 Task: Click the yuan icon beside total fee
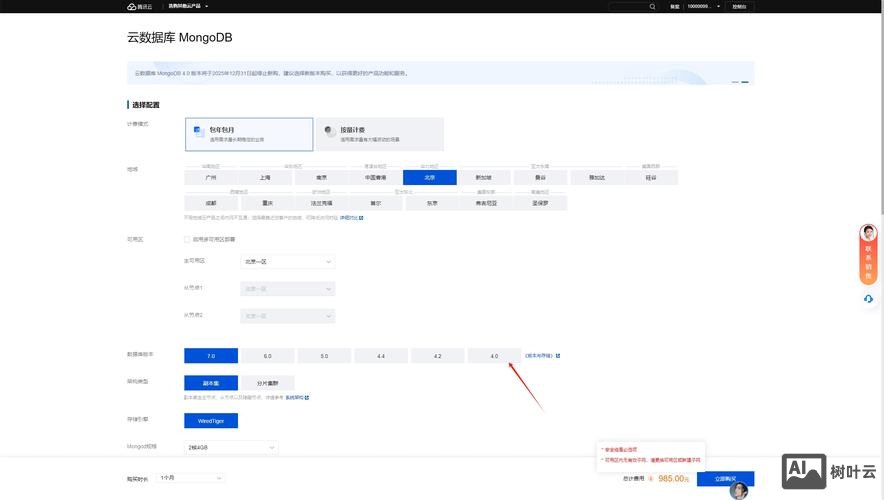tap(651, 479)
